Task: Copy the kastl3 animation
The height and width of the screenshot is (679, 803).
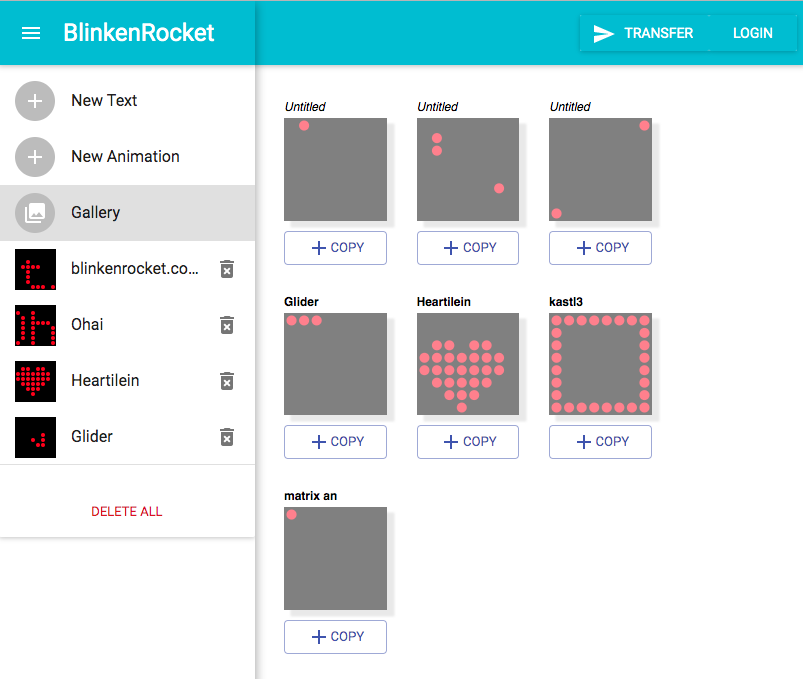Action: pyautogui.click(x=600, y=442)
